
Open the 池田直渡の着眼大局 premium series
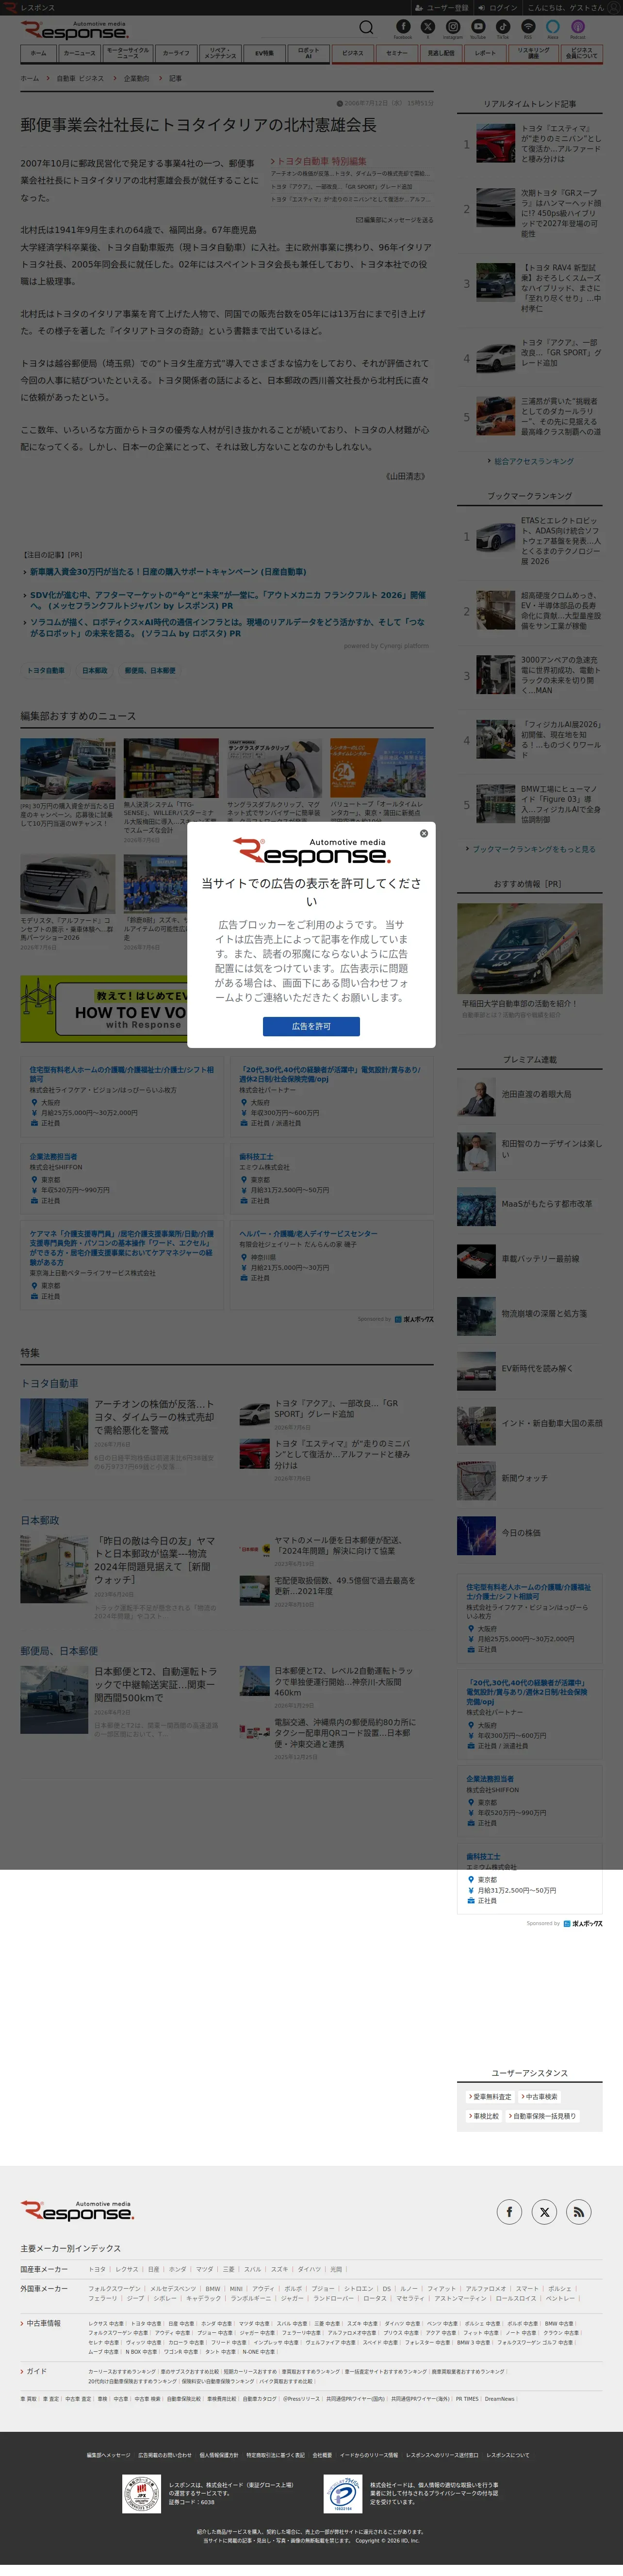530,1096
